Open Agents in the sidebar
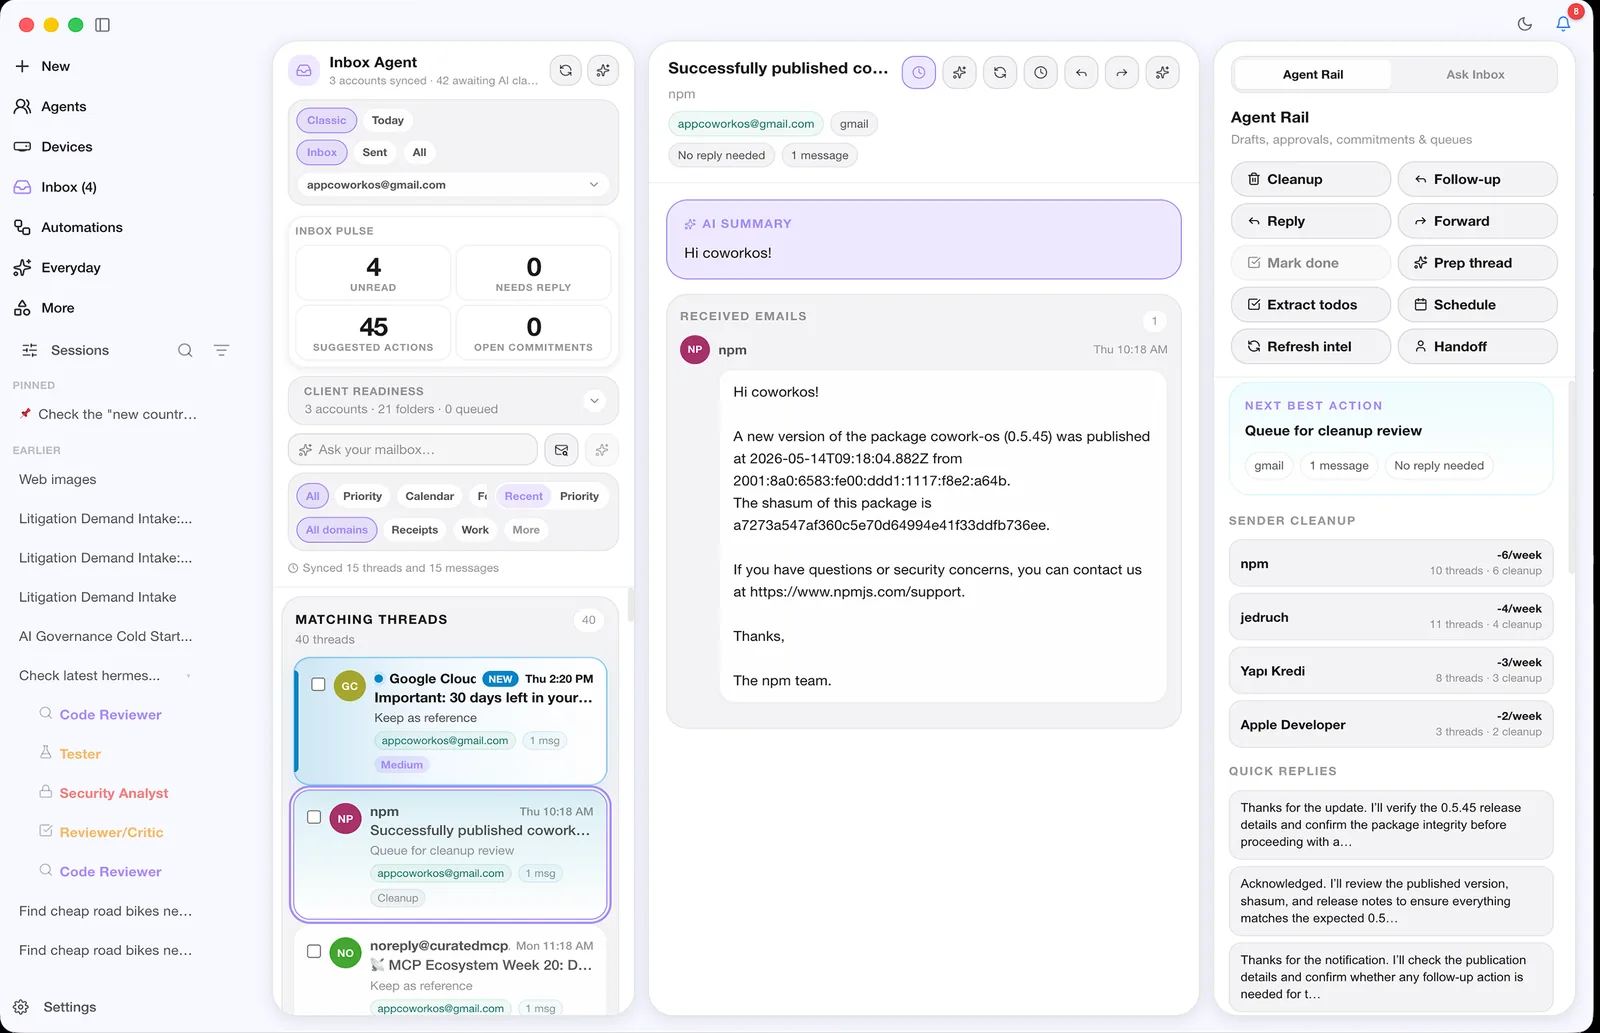The width and height of the screenshot is (1600, 1033). pyautogui.click(x=63, y=106)
